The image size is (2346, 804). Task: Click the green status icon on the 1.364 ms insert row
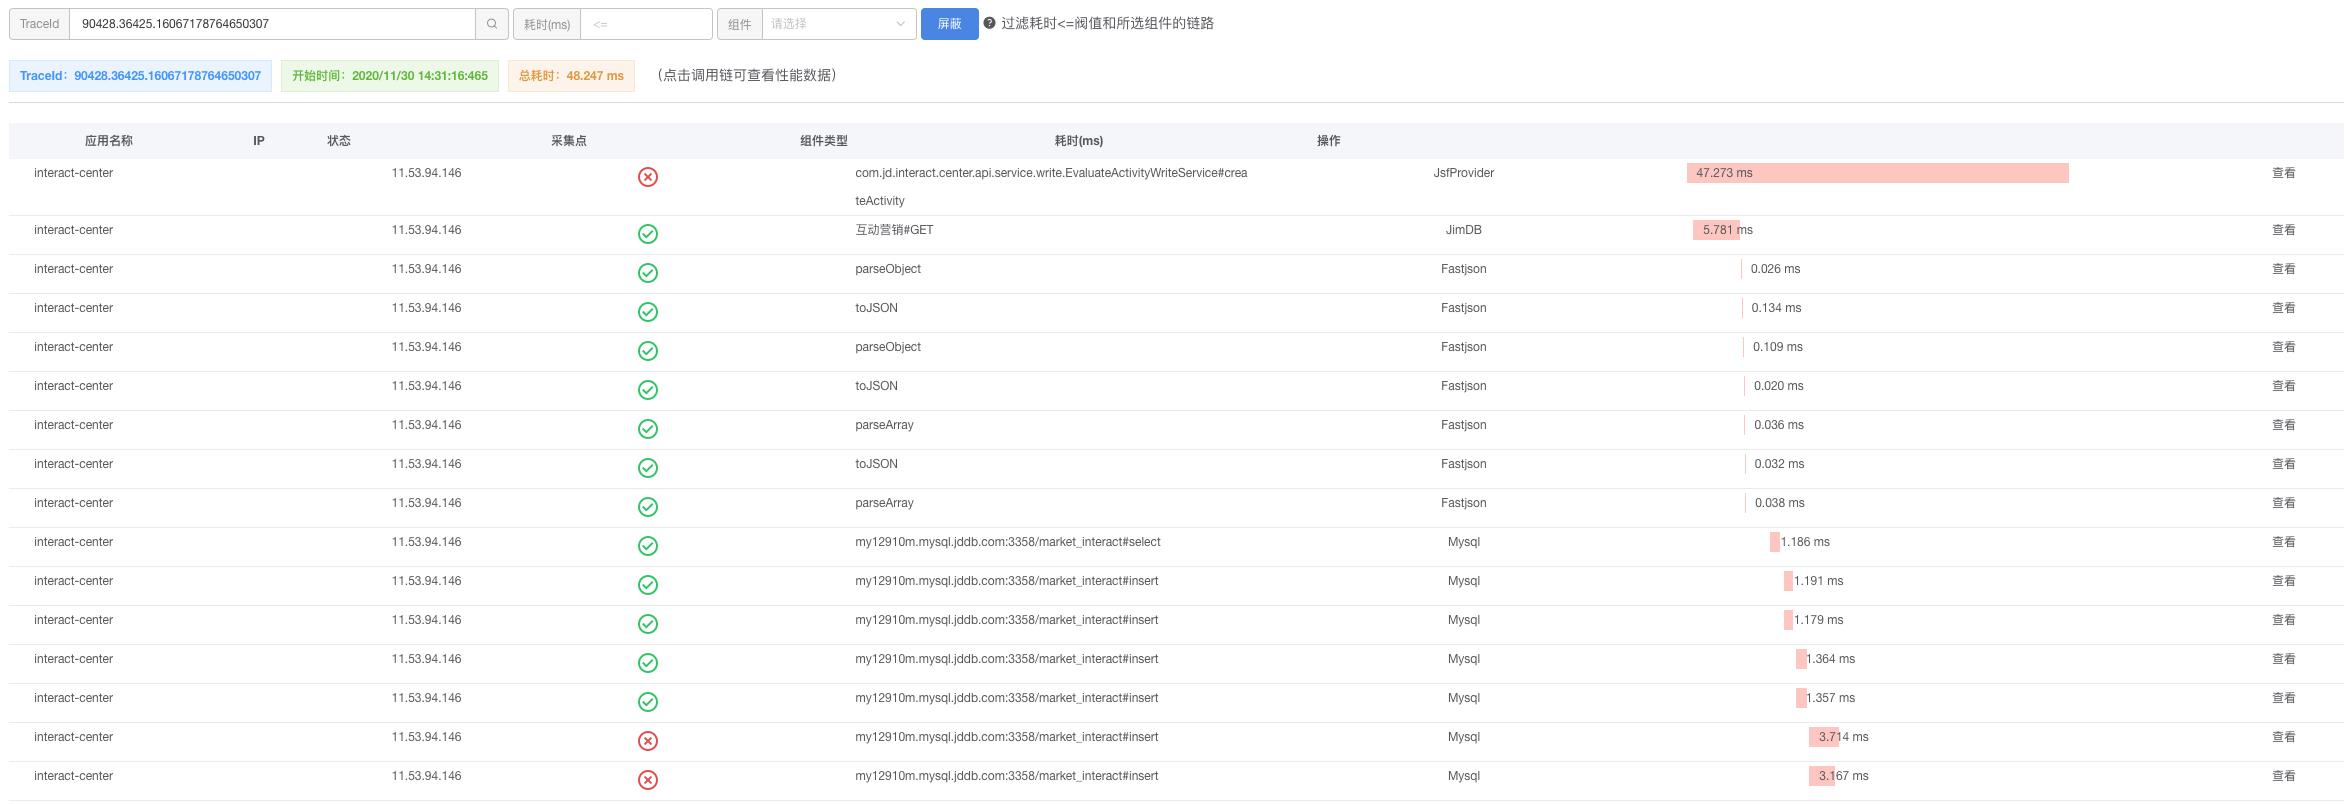(x=648, y=663)
